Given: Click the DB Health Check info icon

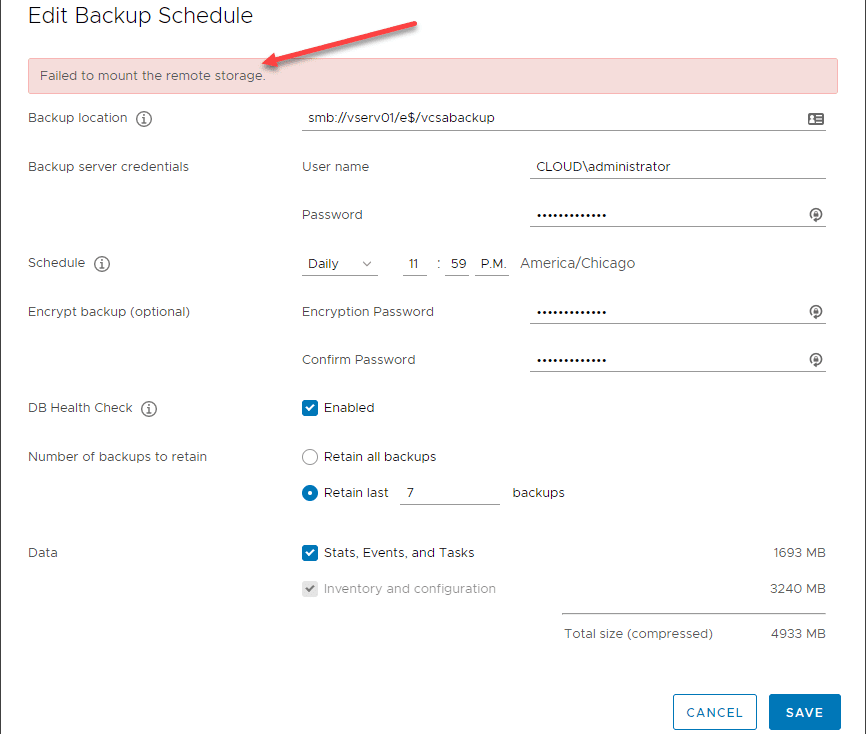Looking at the screenshot, I should [149, 409].
